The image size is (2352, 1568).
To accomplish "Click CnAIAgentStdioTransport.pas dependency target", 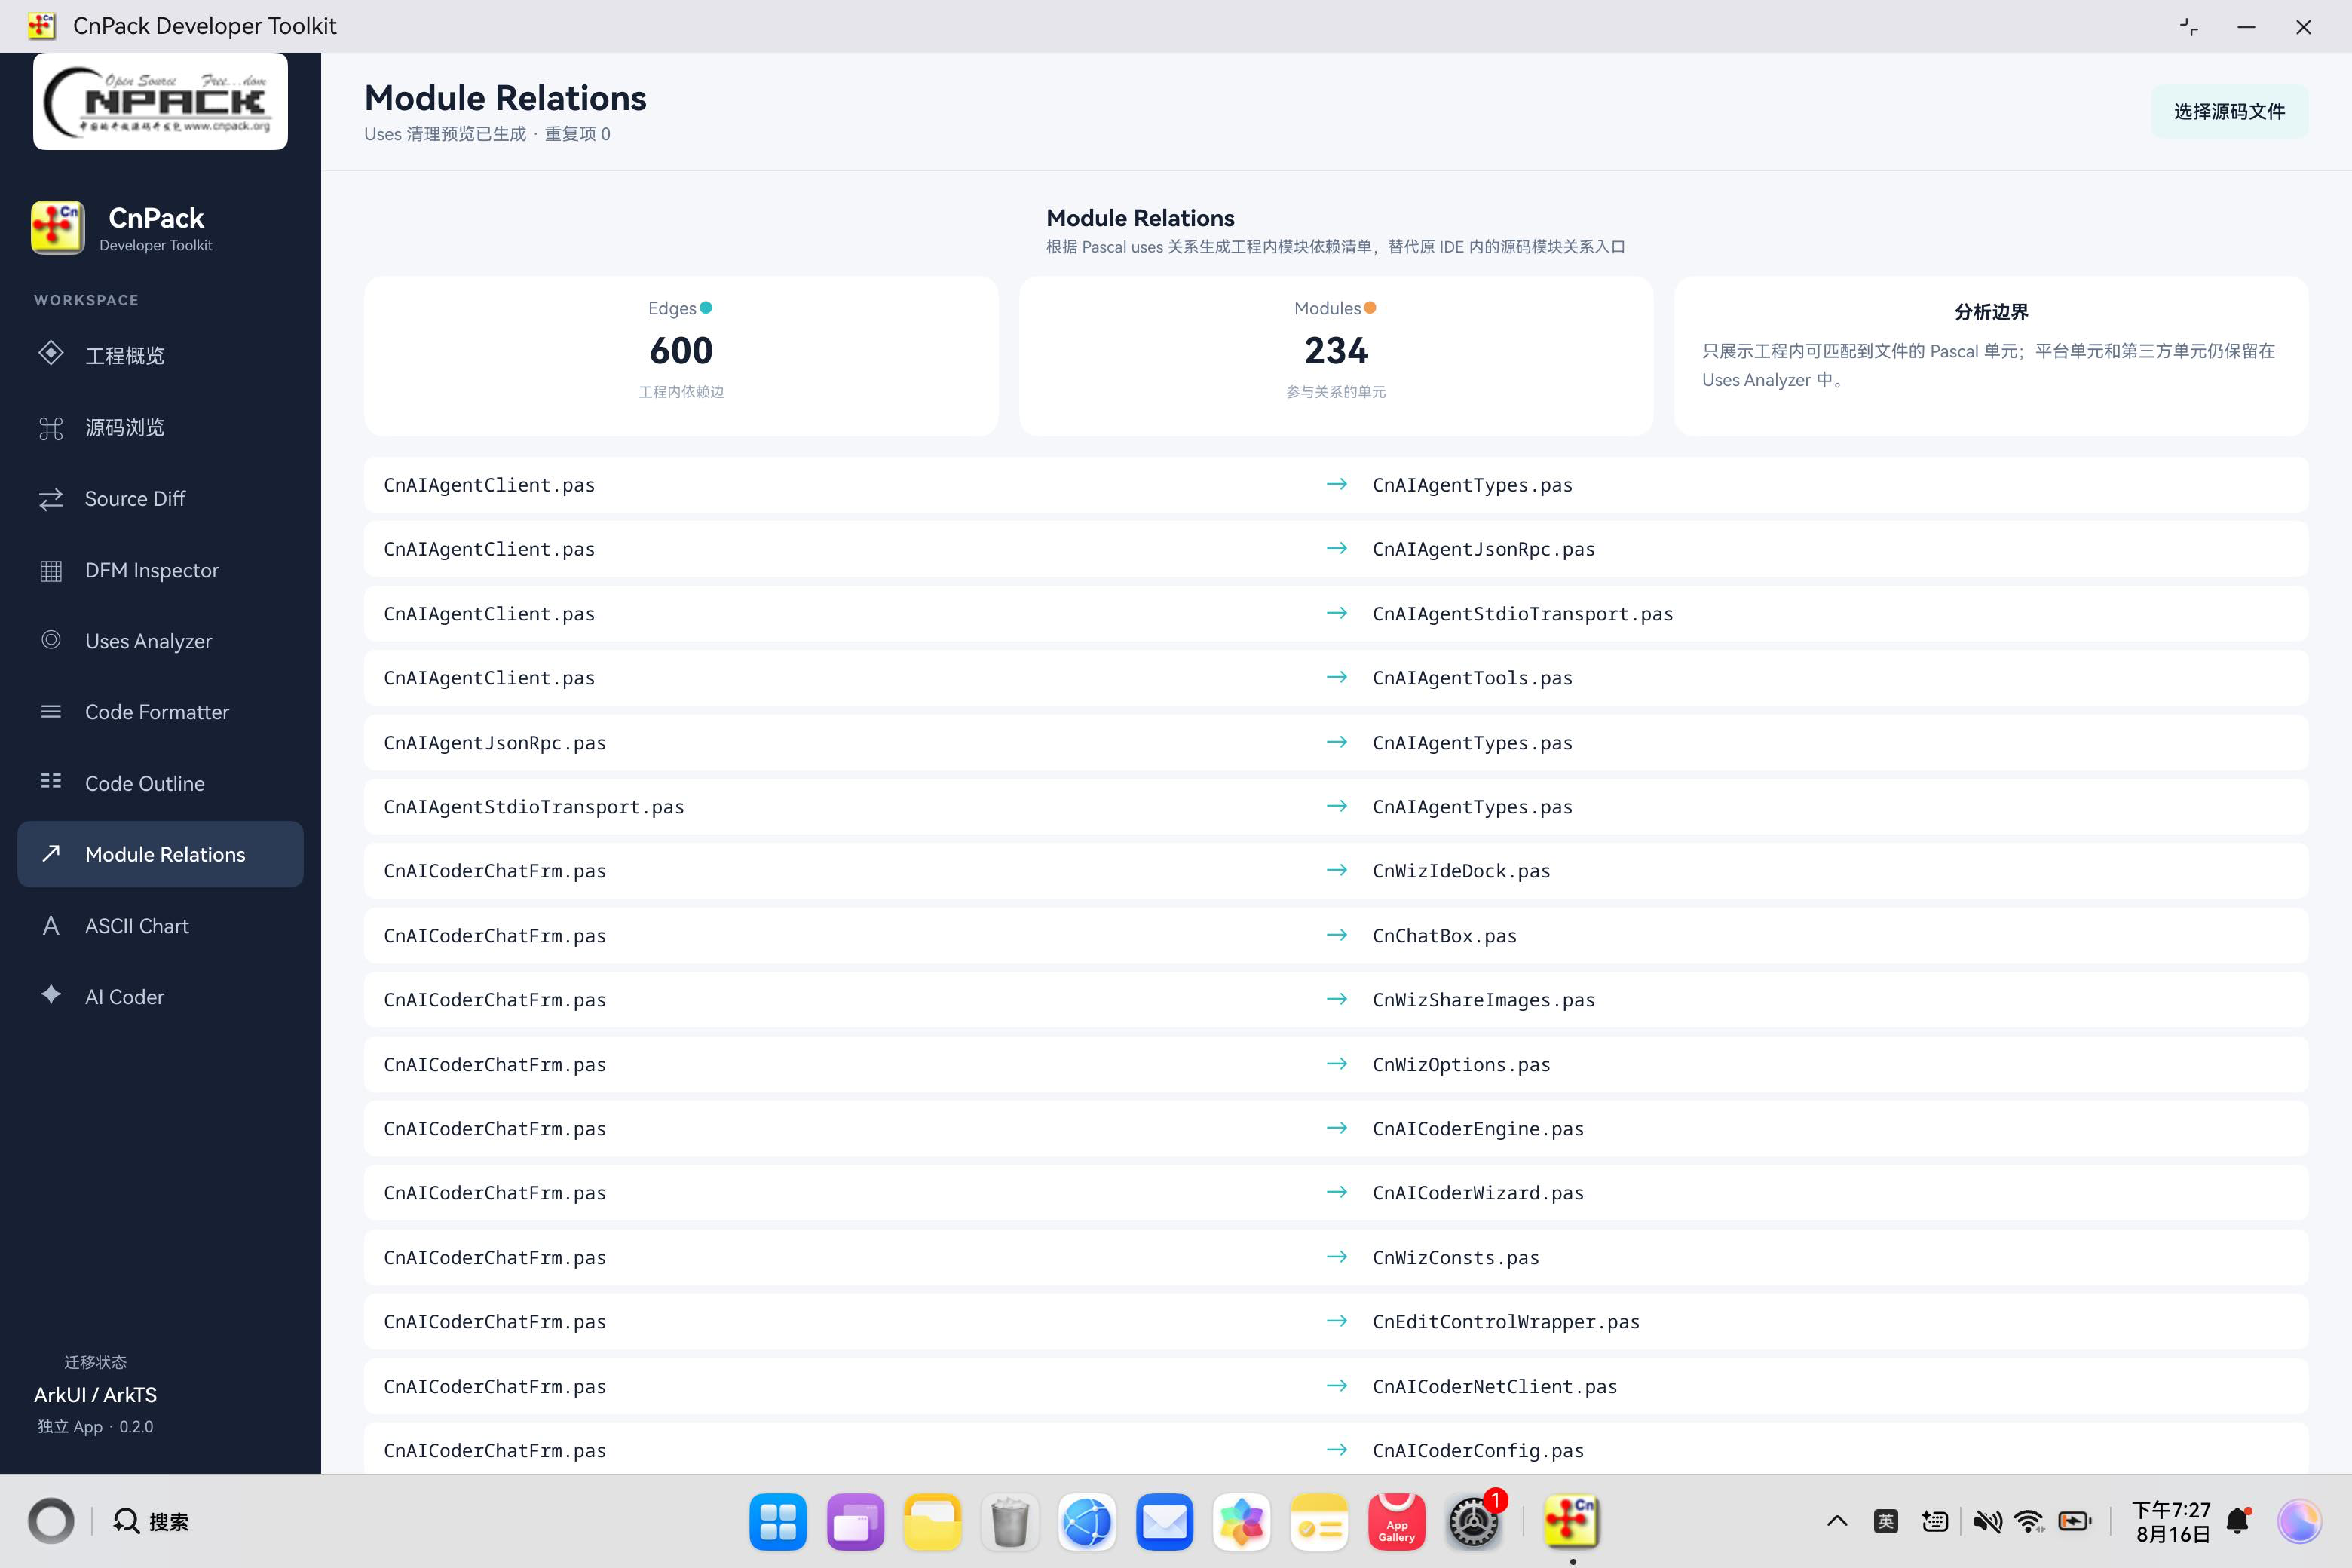I will 1522,614.
